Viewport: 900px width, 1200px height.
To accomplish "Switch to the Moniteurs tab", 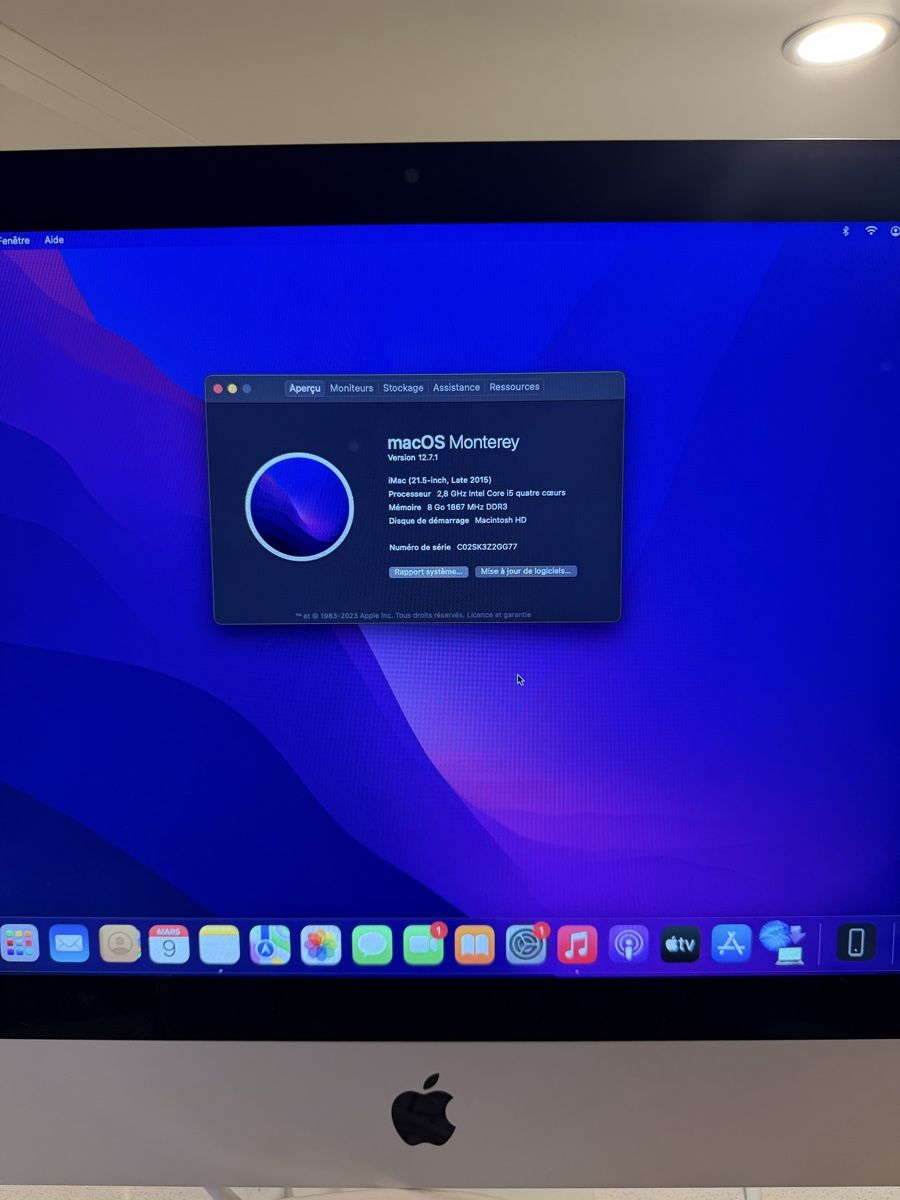I will (351, 388).
